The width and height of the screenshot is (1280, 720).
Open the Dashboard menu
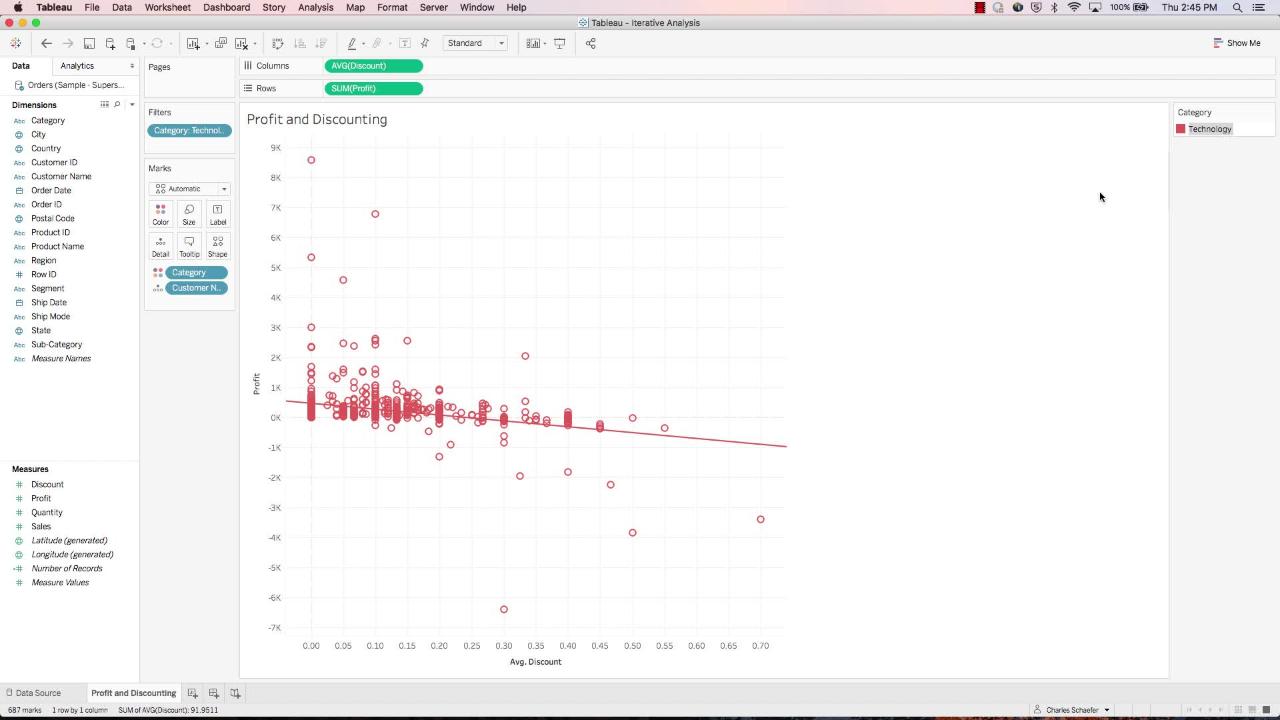click(227, 7)
